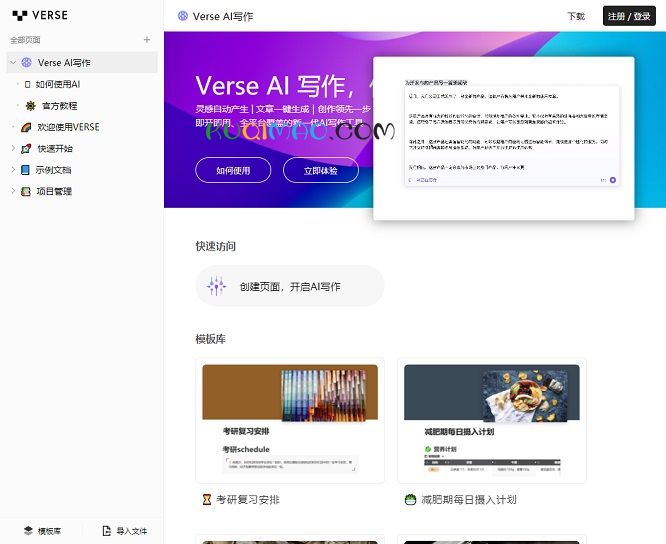
Task: Click the 模板库 layers icon in the sidebar footer
Action: click(28, 530)
